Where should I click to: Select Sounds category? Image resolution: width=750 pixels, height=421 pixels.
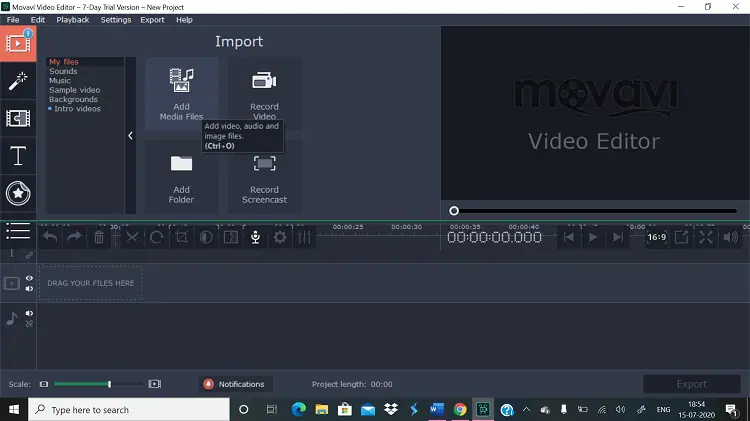point(63,71)
